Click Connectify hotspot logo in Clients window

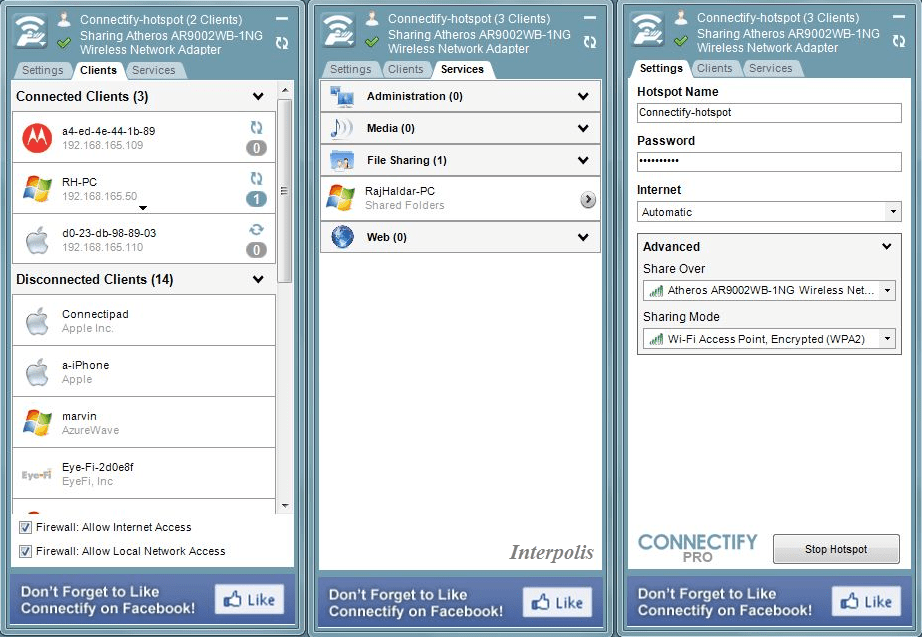[x=31, y=31]
